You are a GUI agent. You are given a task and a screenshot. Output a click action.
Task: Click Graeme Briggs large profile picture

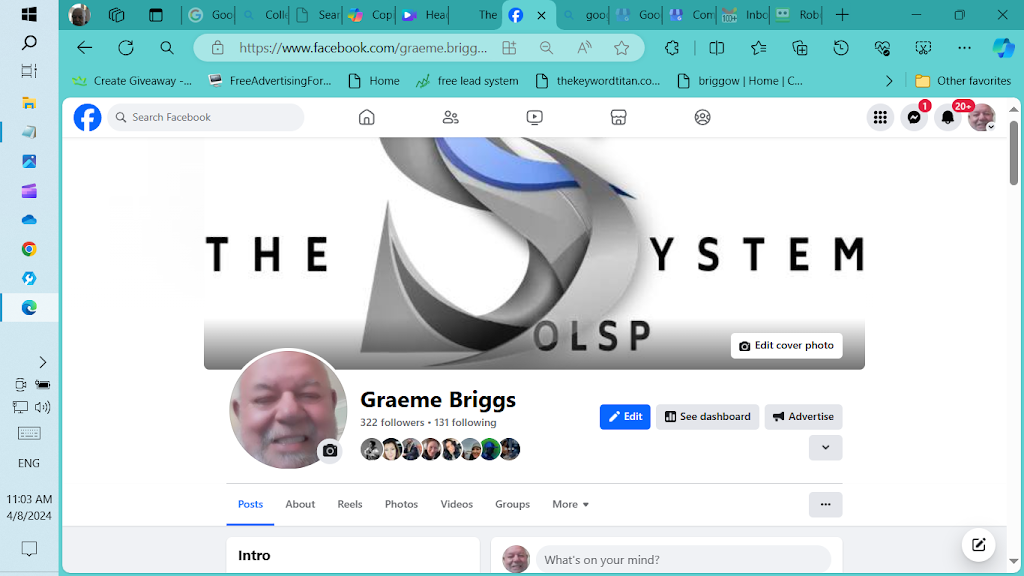click(x=288, y=409)
